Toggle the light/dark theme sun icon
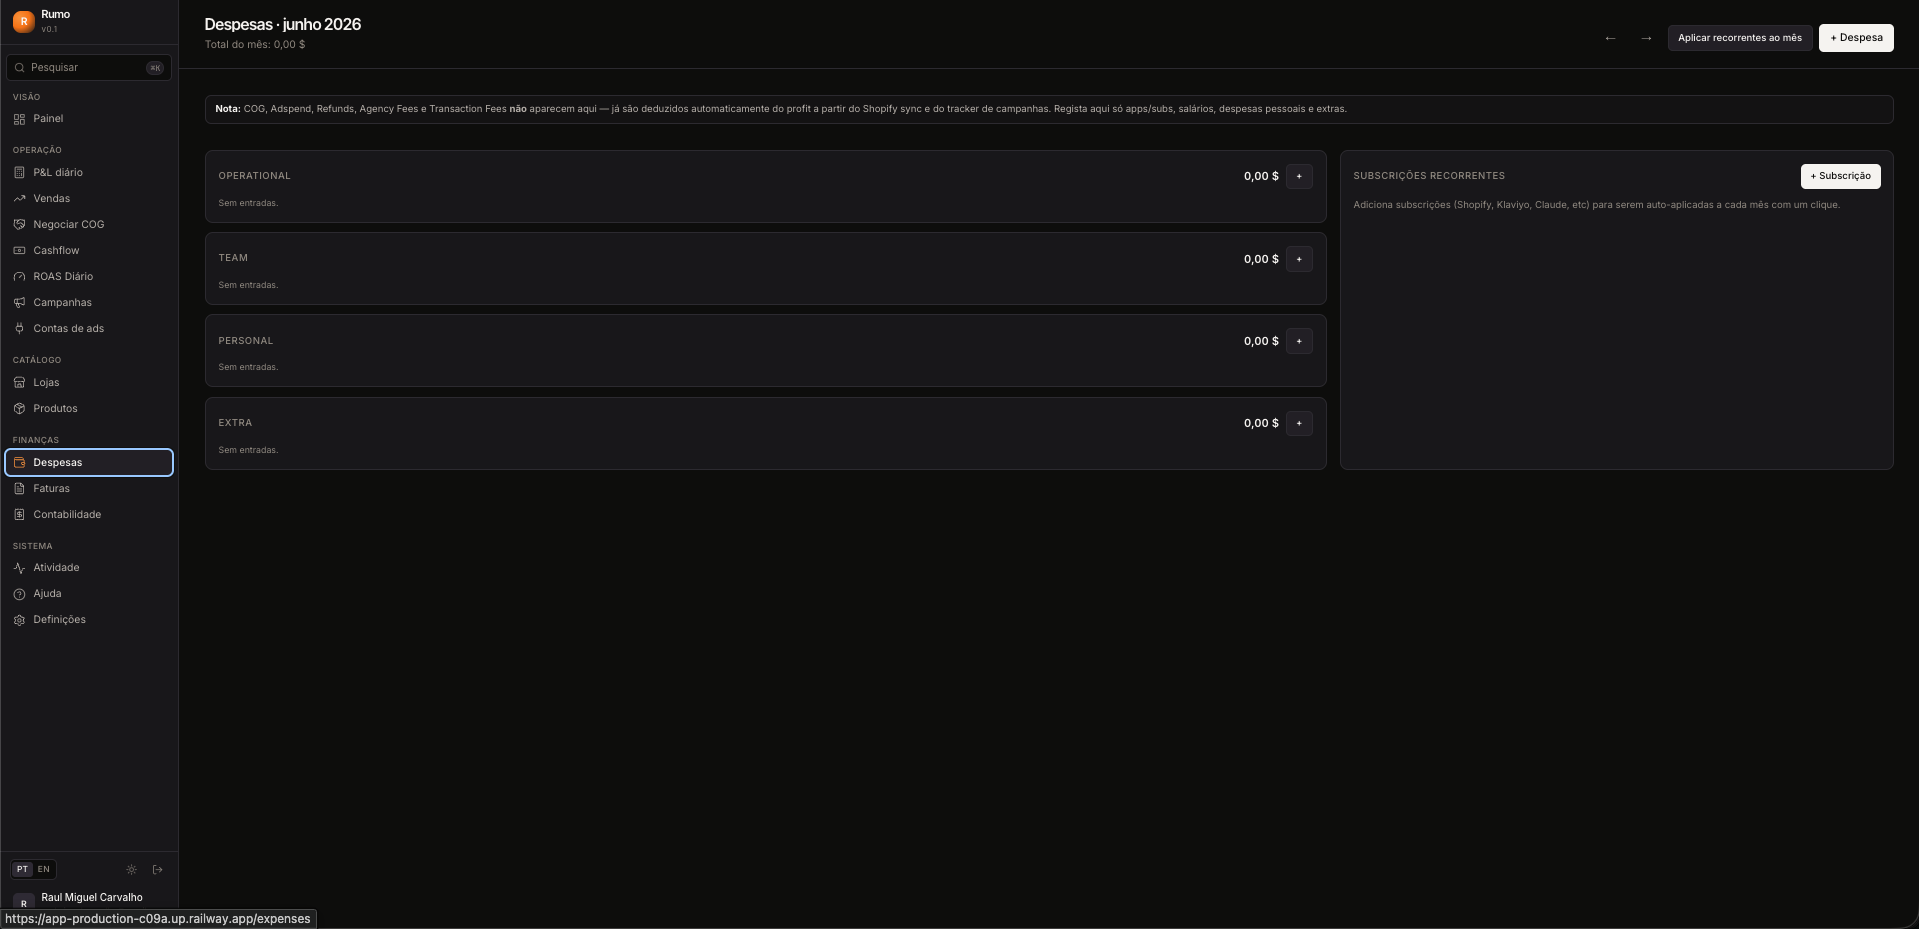 [131, 870]
